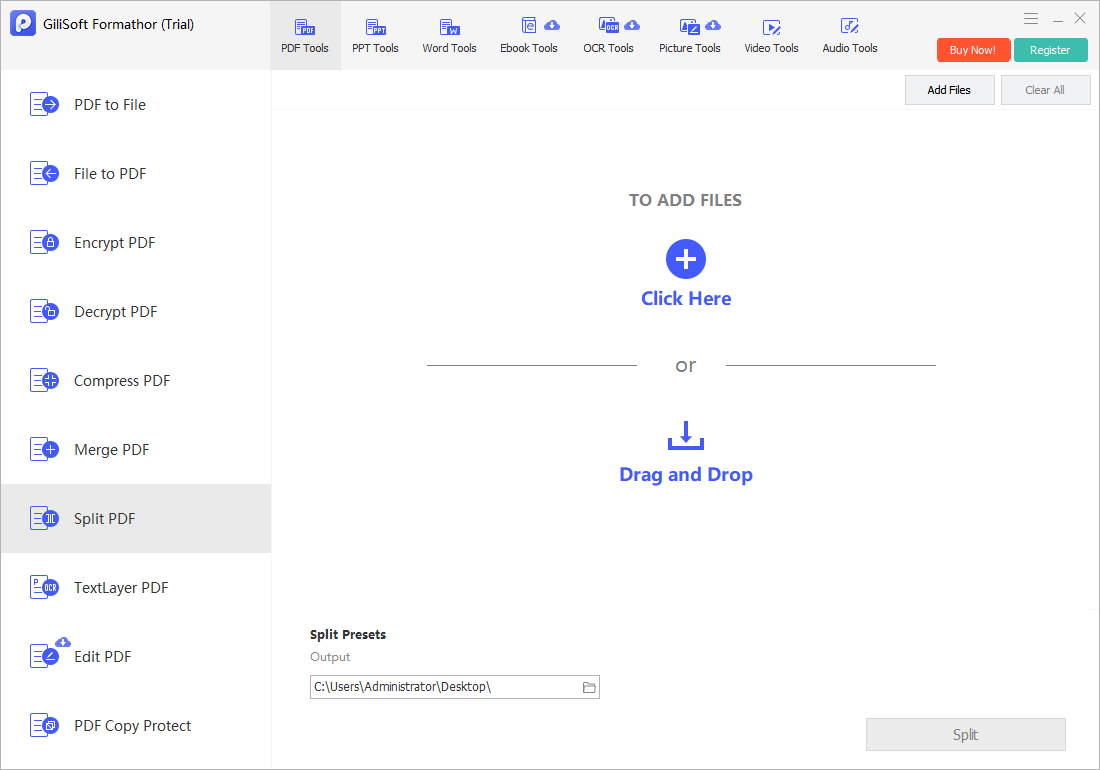Switch to the PPT Tools tab
The image size is (1100, 770).
[375, 36]
